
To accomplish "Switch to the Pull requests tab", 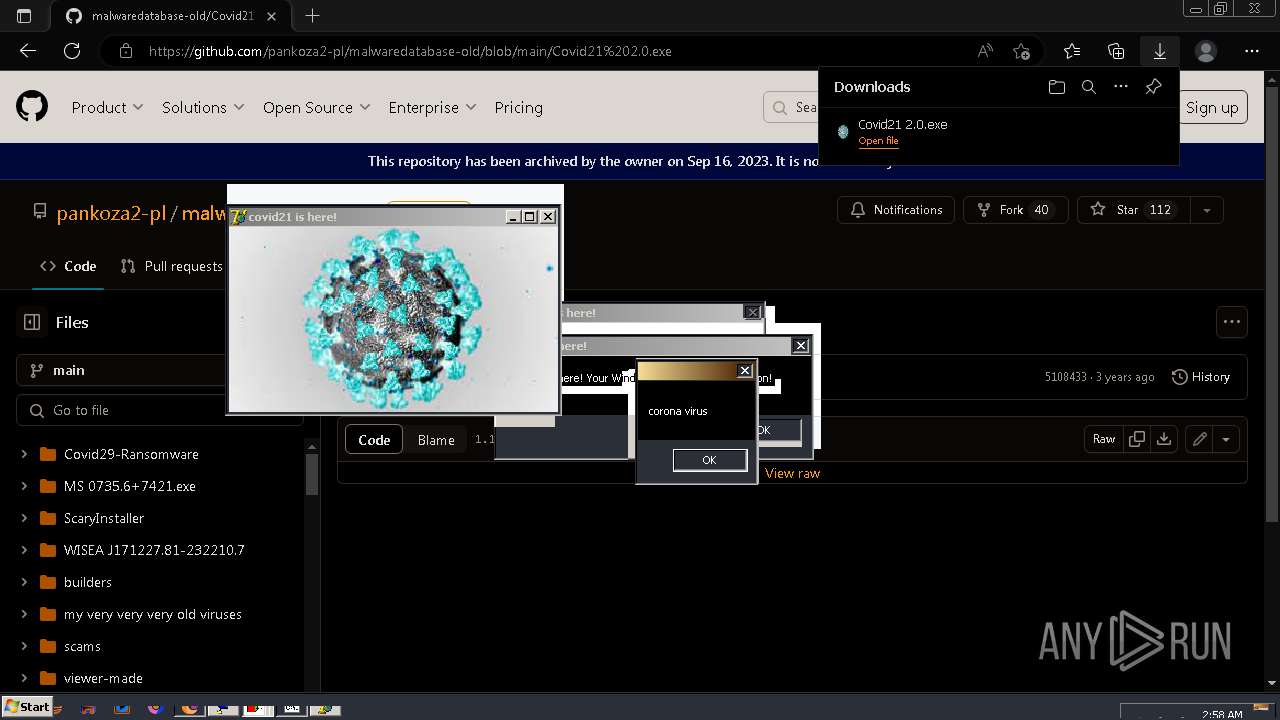I will pyautogui.click(x=171, y=266).
